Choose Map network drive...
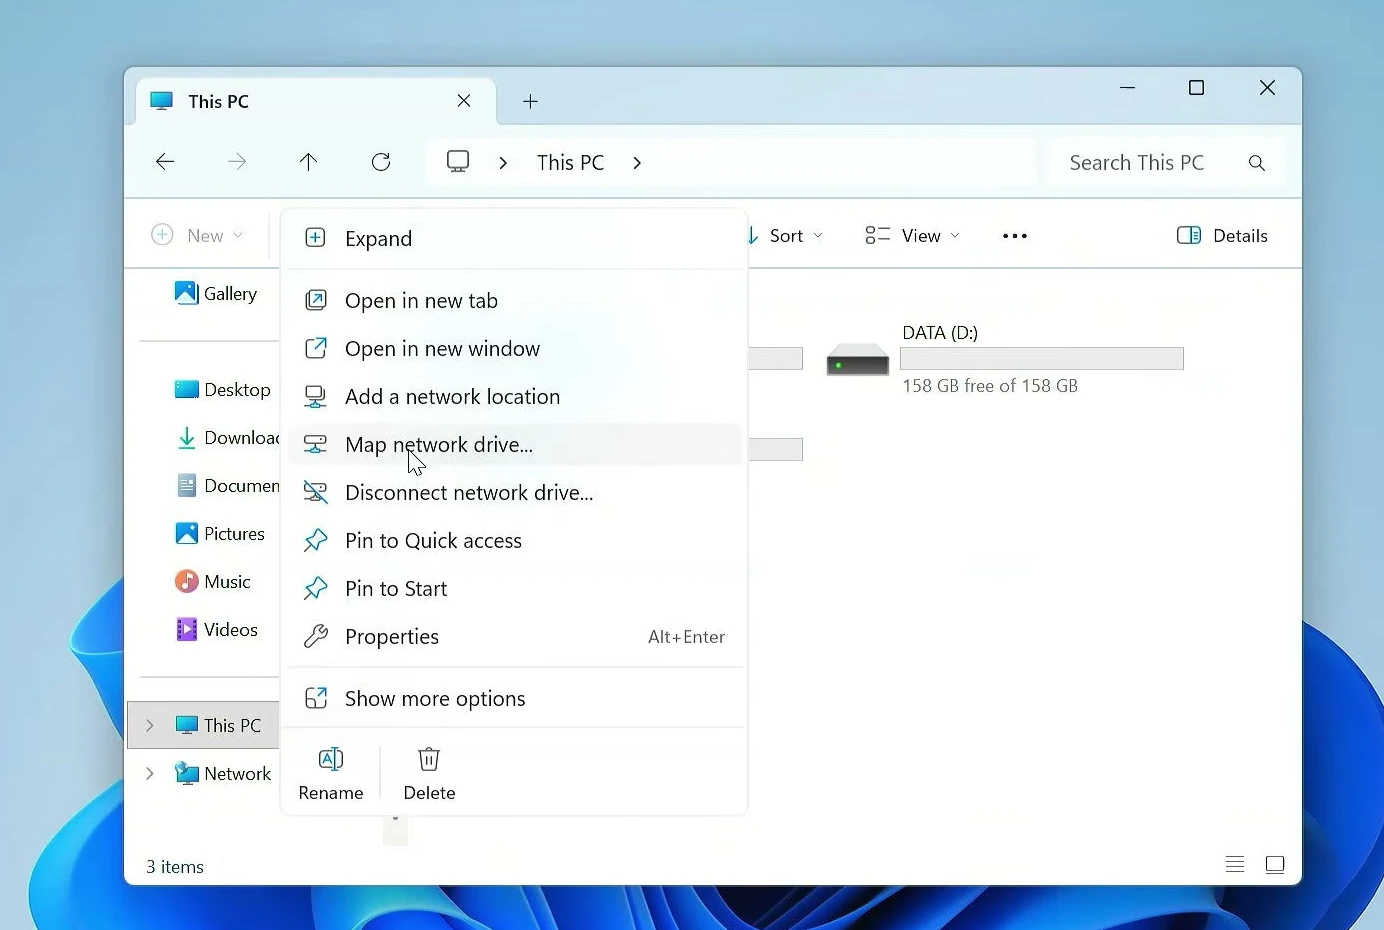Screen dimensions: 1384x930 515,445
